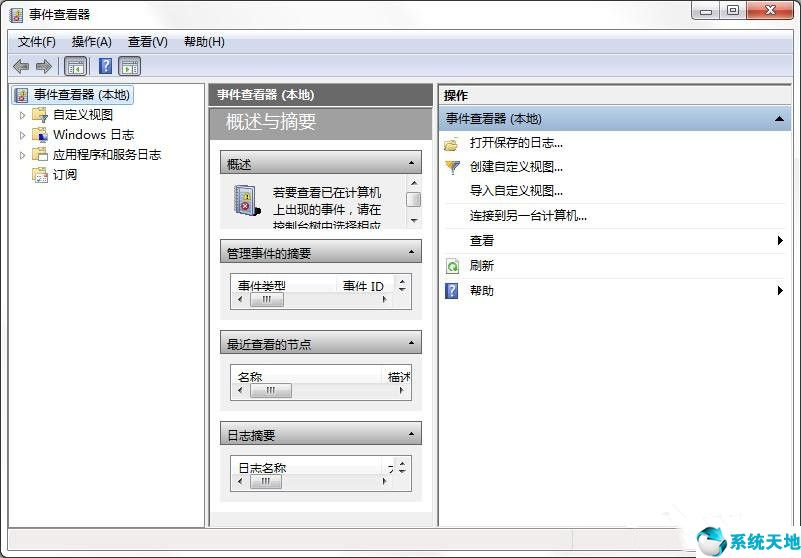This screenshot has height=558, width=801.
Task: Open the 查看(V) menu
Action: [148, 42]
